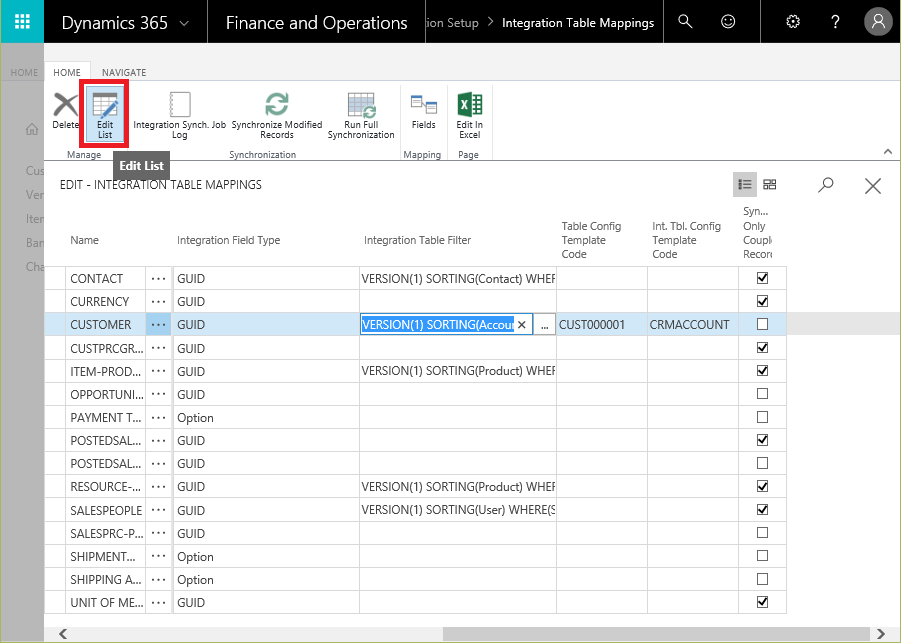Viewport: 901px width, 643px height.
Task: Open the Fields mapping action
Action: (x=423, y=111)
